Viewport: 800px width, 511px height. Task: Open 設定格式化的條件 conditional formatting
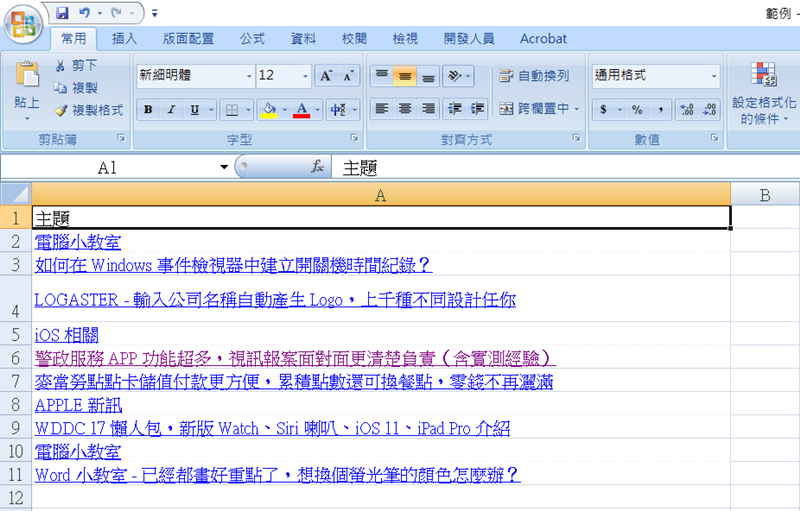tap(764, 93)
